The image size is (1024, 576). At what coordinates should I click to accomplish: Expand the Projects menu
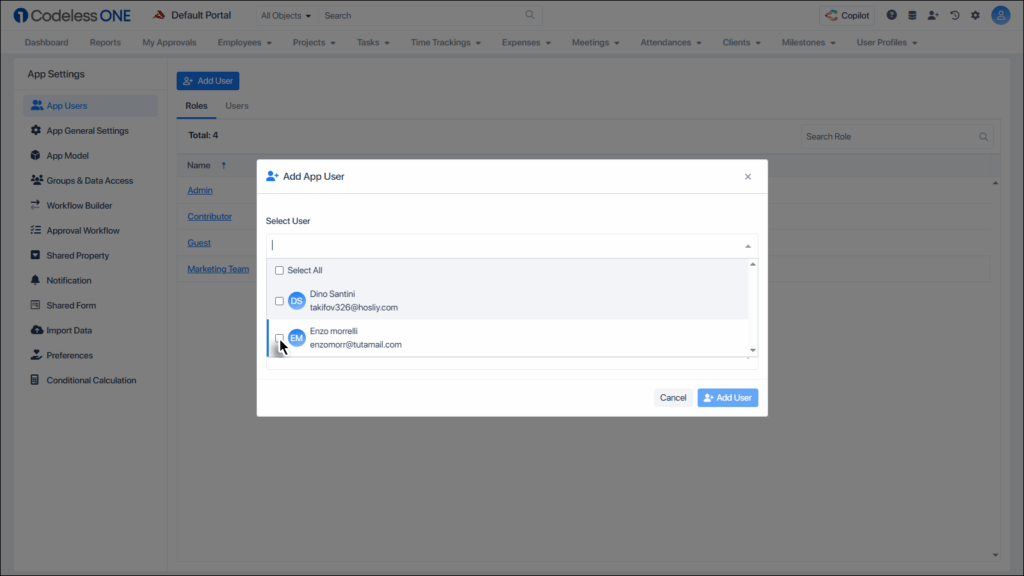pos(314,42)
